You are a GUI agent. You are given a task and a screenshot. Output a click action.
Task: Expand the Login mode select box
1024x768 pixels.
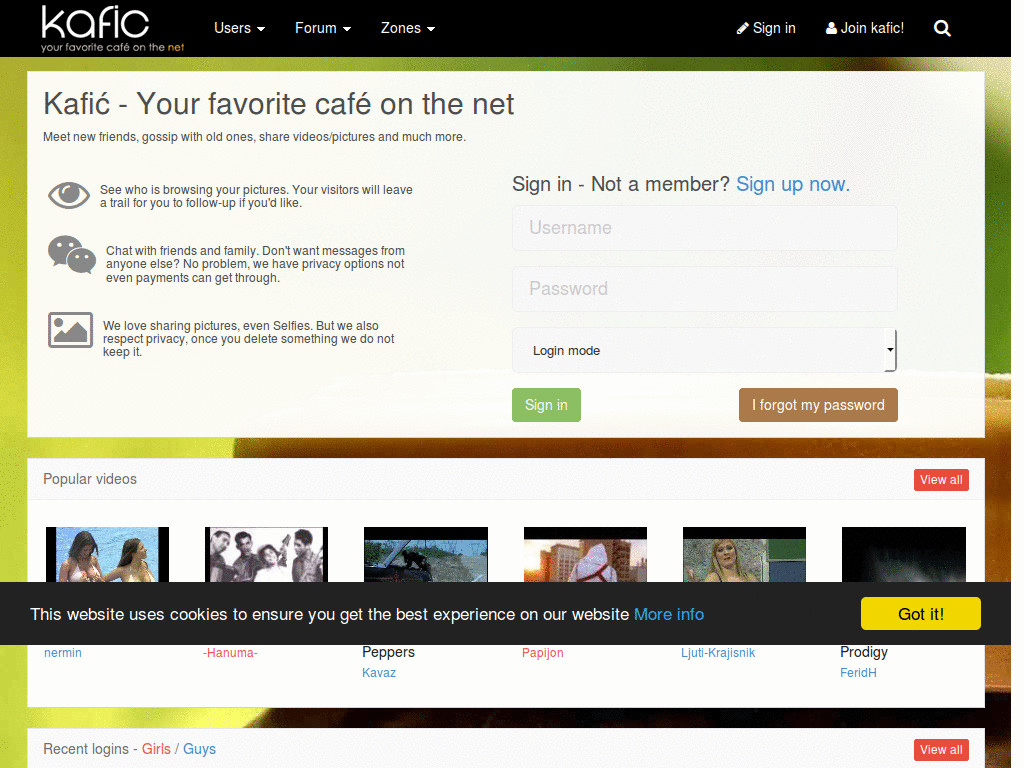[x=704, y=350]
